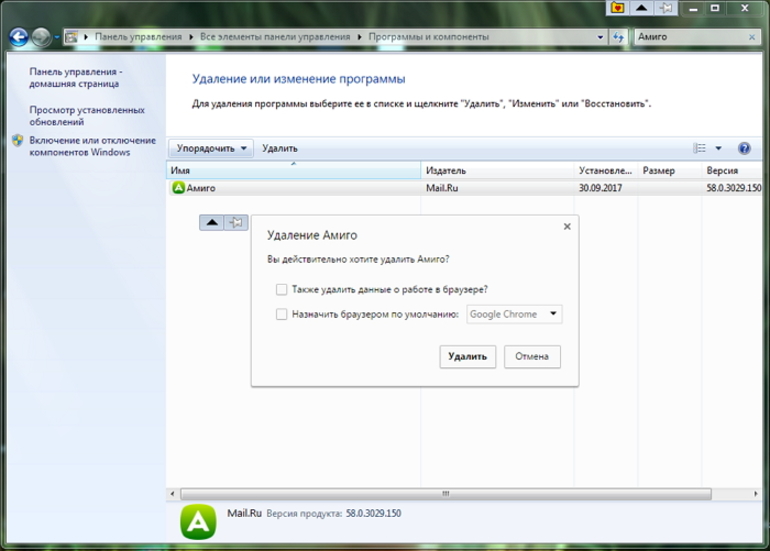
Task: Open 'Просмотр установленных обновлений' link
Action: pyautogui.click(x=87, y=116)
